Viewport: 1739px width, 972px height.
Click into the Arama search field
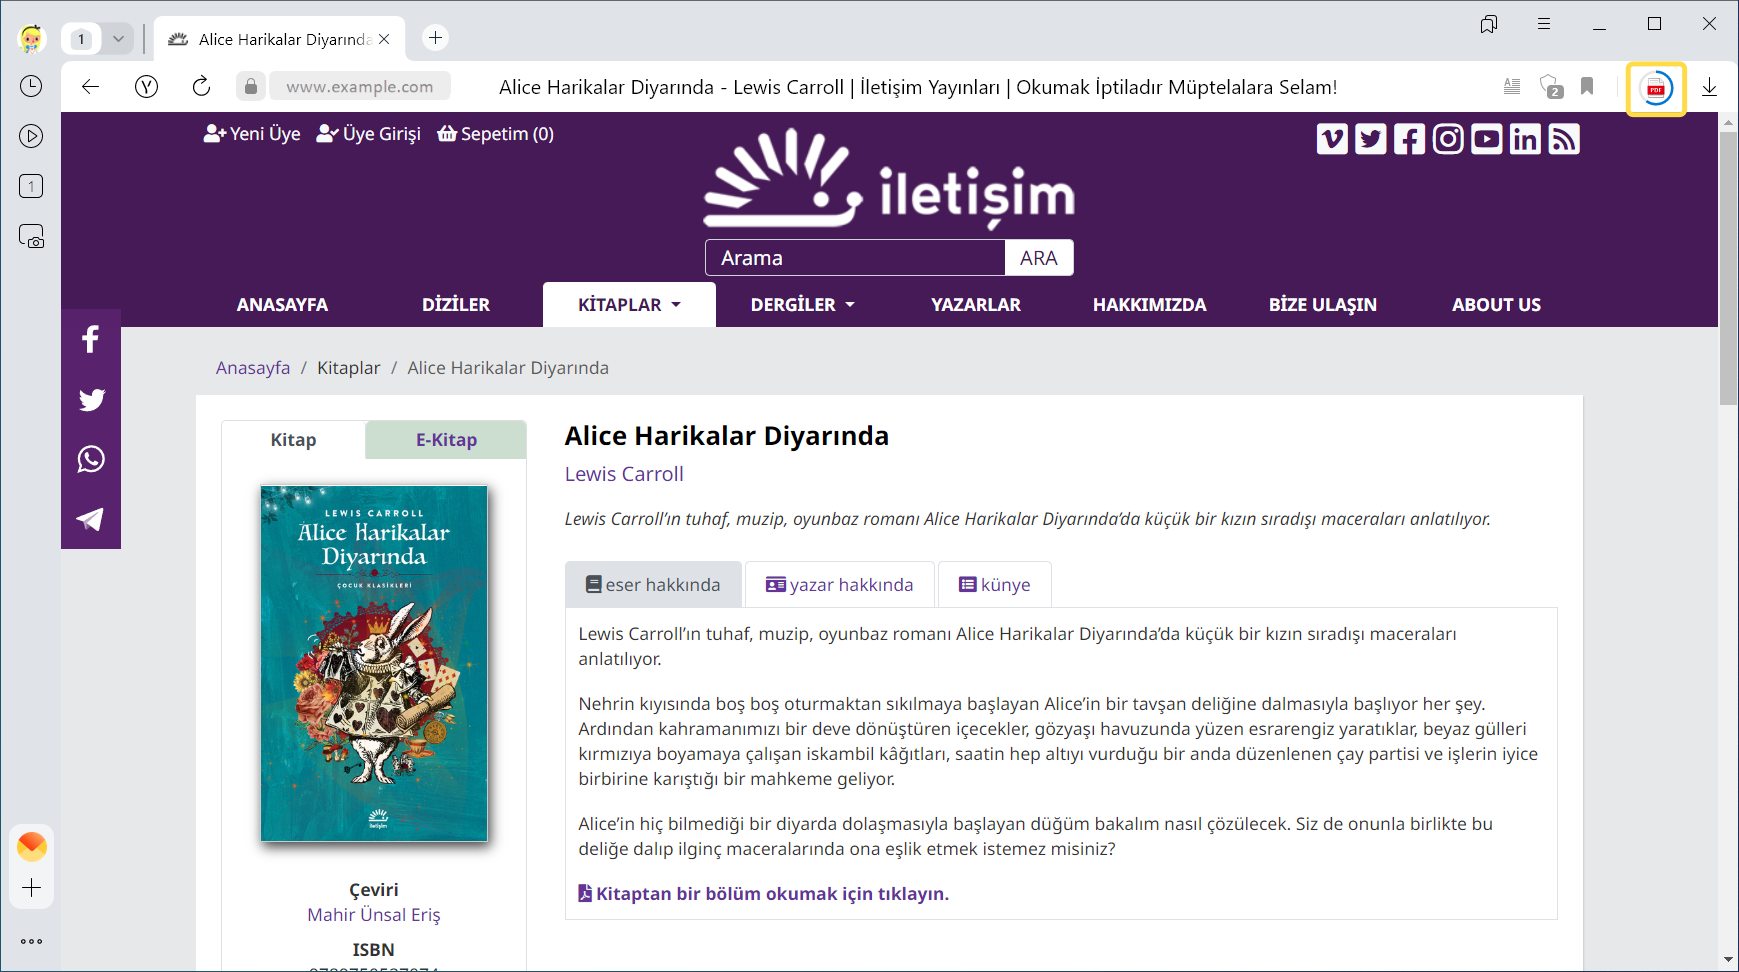[855, 258]
